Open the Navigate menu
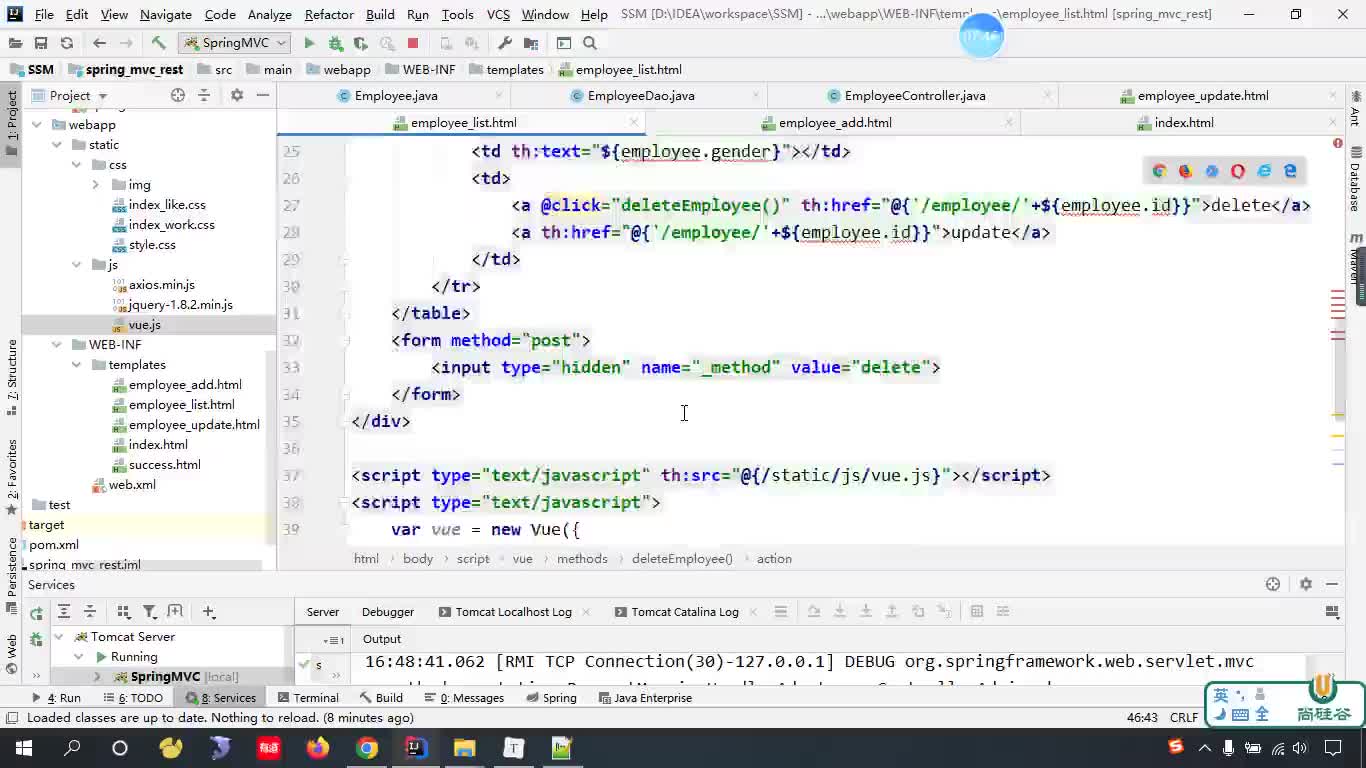The height and width of the screenshot is (768, 1366). [x=165, y=15]
